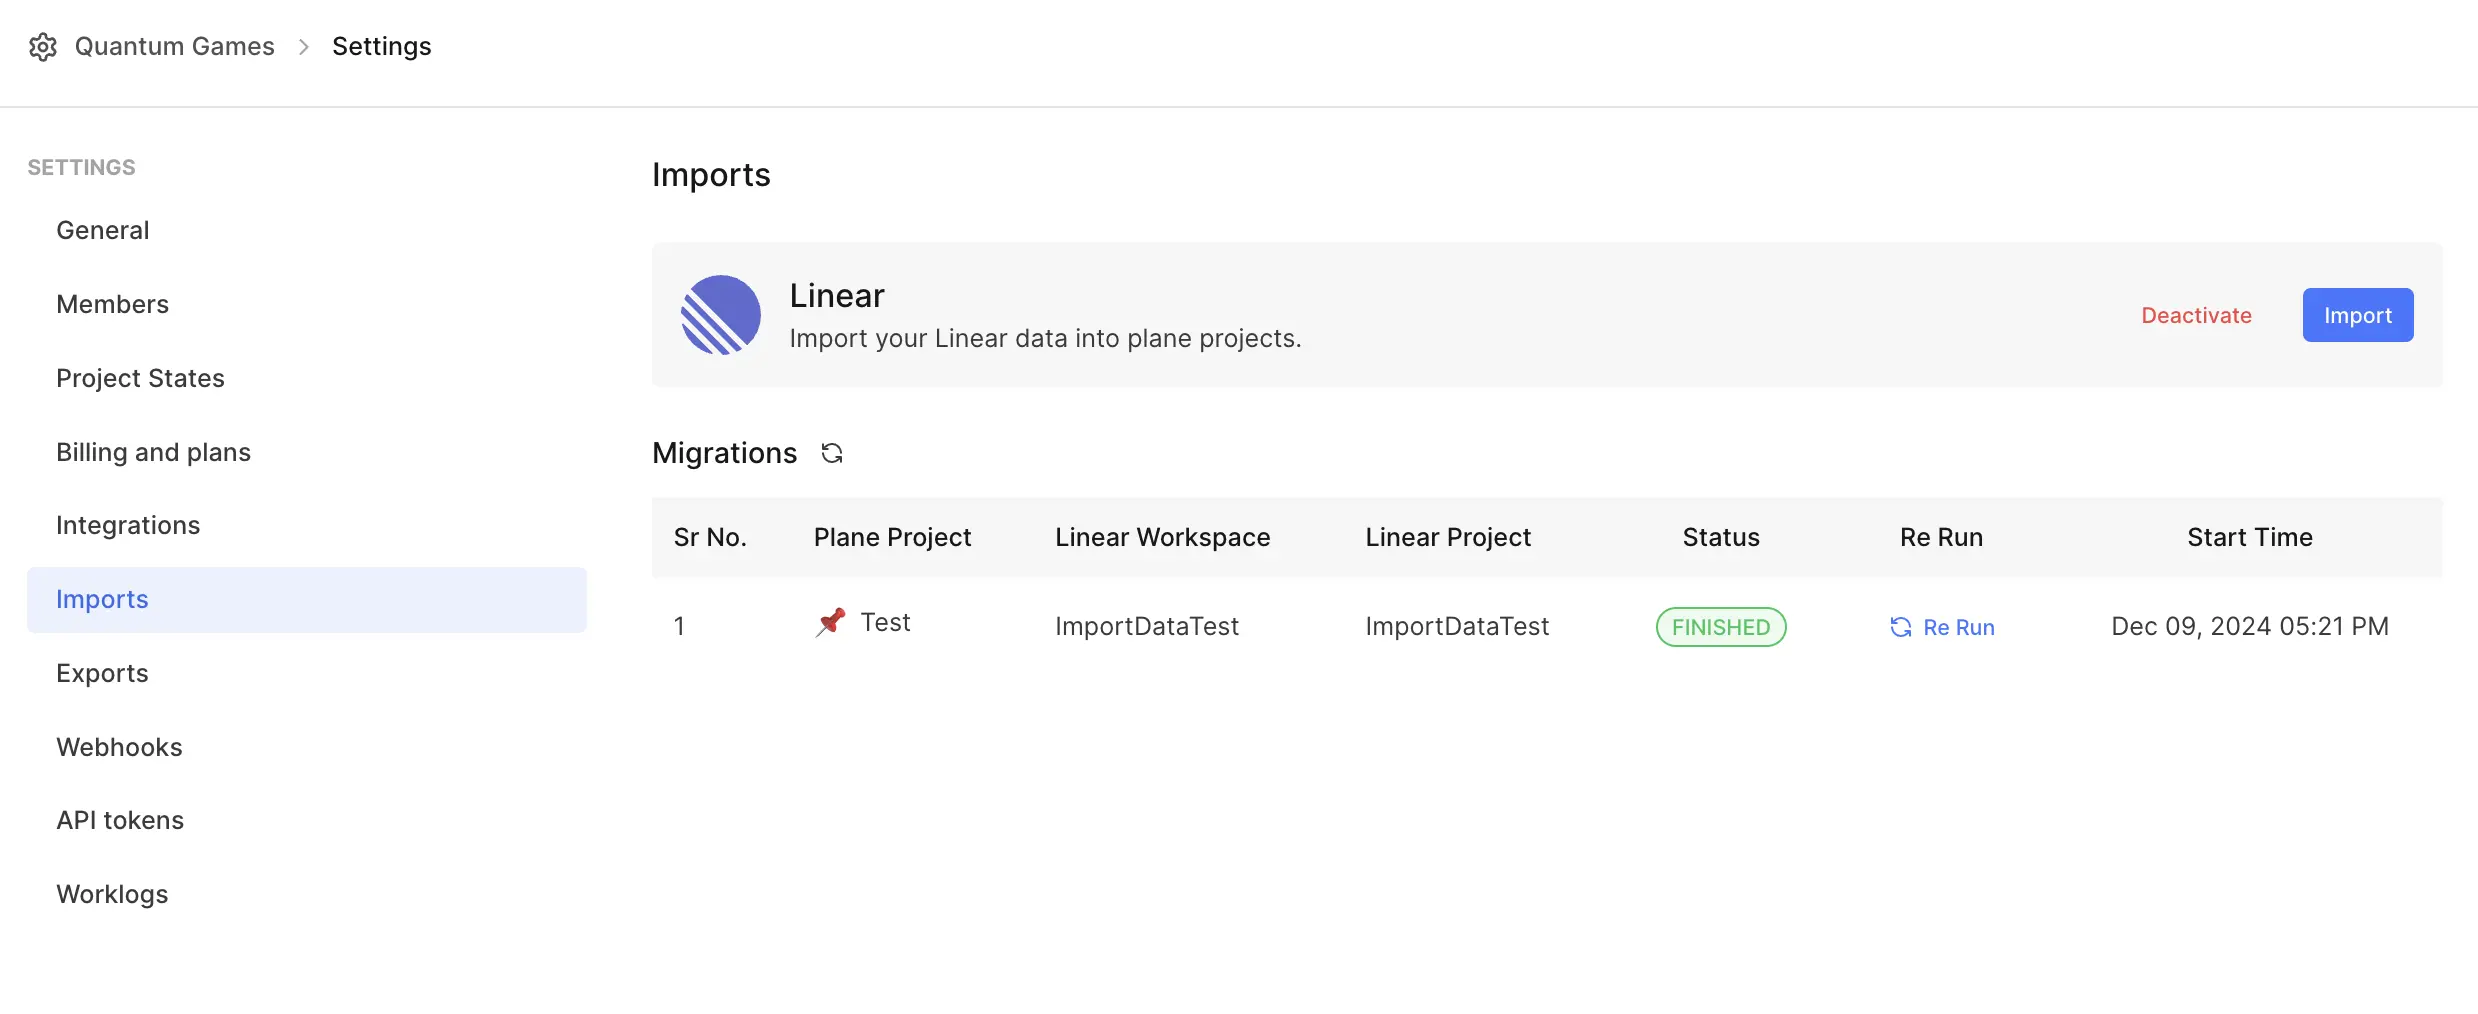This screenshot has width=2478, height=1014.
Task: Click the Linear Project column header
Action: (x=1448, y=537)
